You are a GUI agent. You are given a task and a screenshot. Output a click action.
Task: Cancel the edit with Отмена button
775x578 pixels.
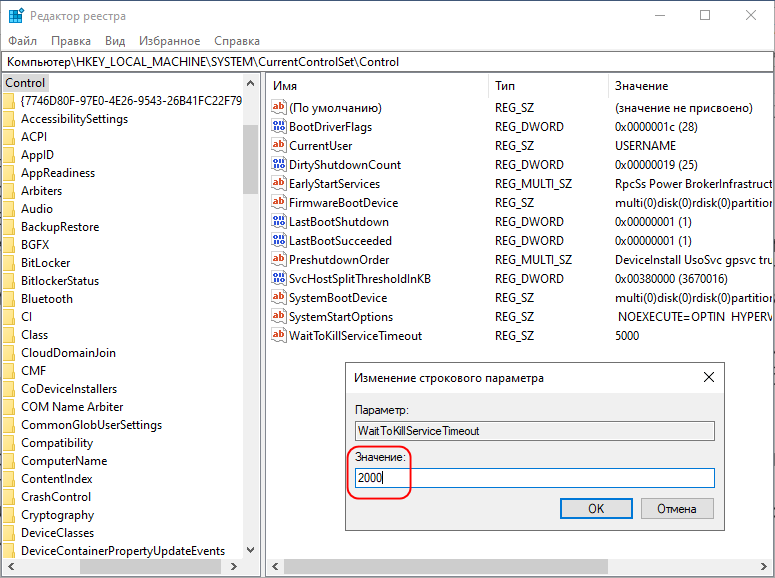677,508
